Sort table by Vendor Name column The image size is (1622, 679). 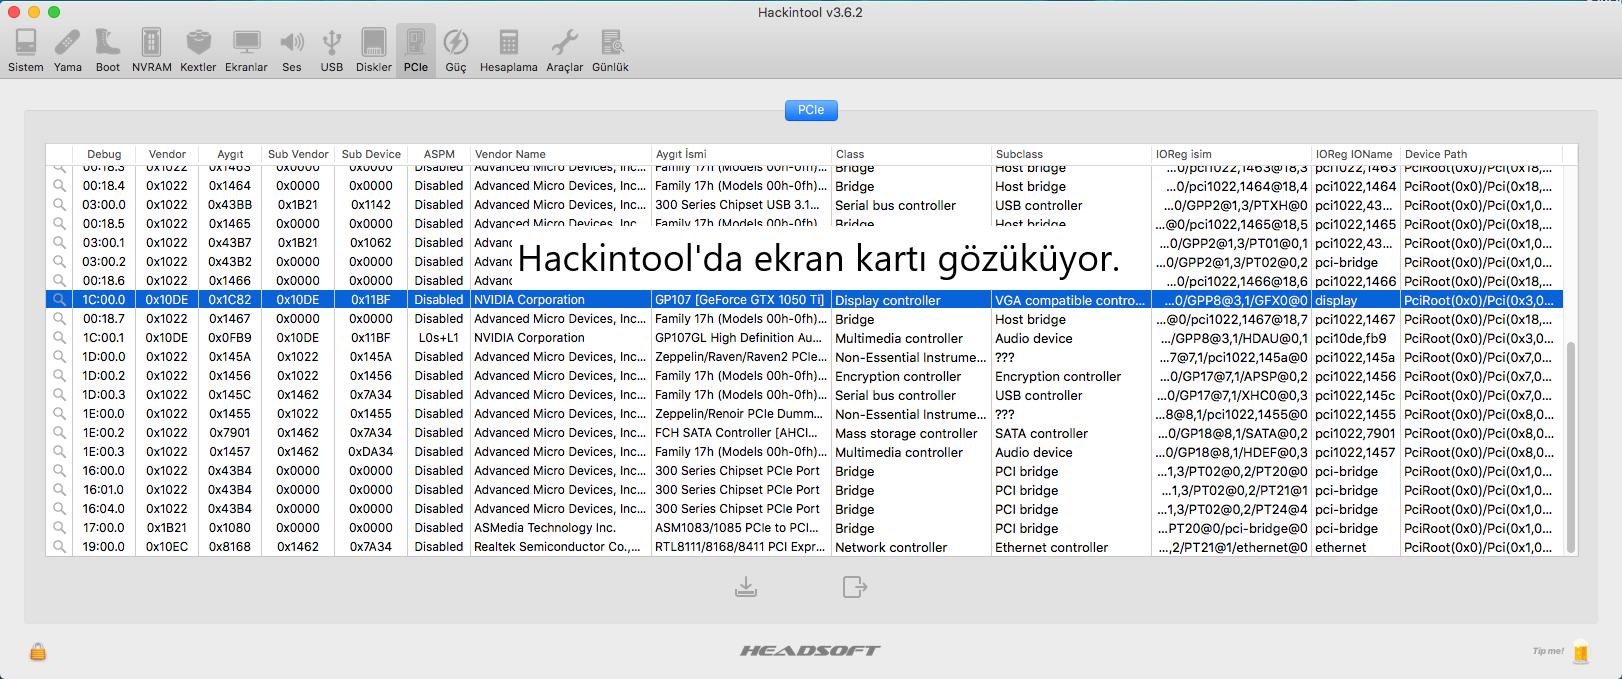[560, 154]
